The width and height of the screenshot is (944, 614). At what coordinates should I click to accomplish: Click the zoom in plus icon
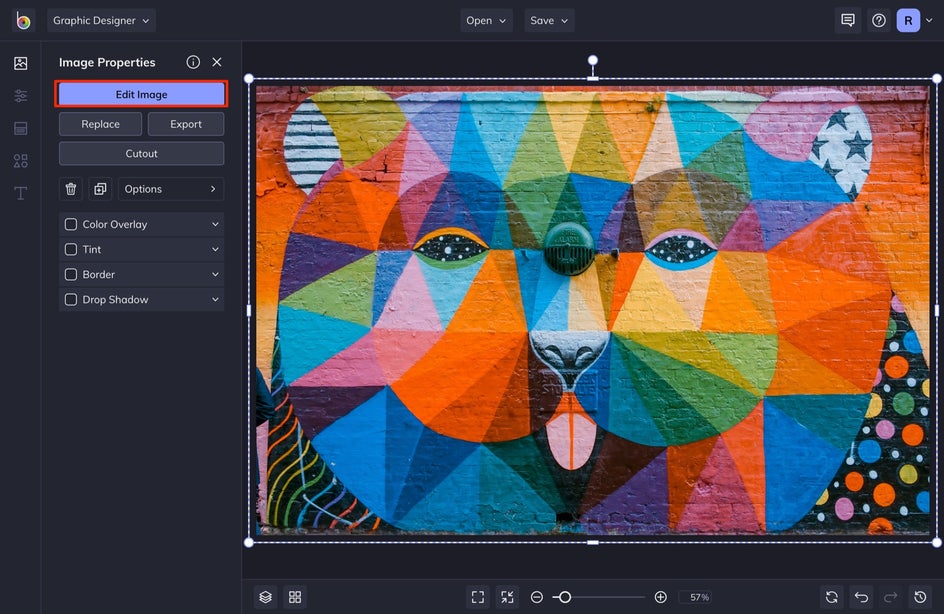click(660, 597)
